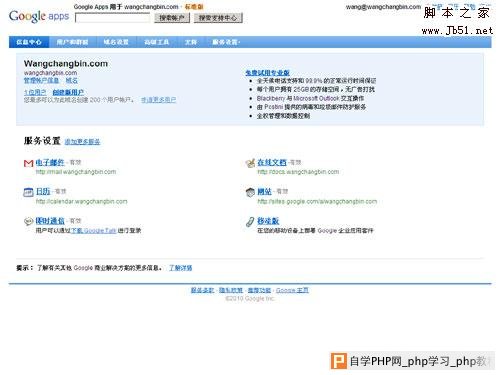This screenshot has height=375, width=500.
Task: Open the 日历 service link
Action: click(x=43, y=191)
